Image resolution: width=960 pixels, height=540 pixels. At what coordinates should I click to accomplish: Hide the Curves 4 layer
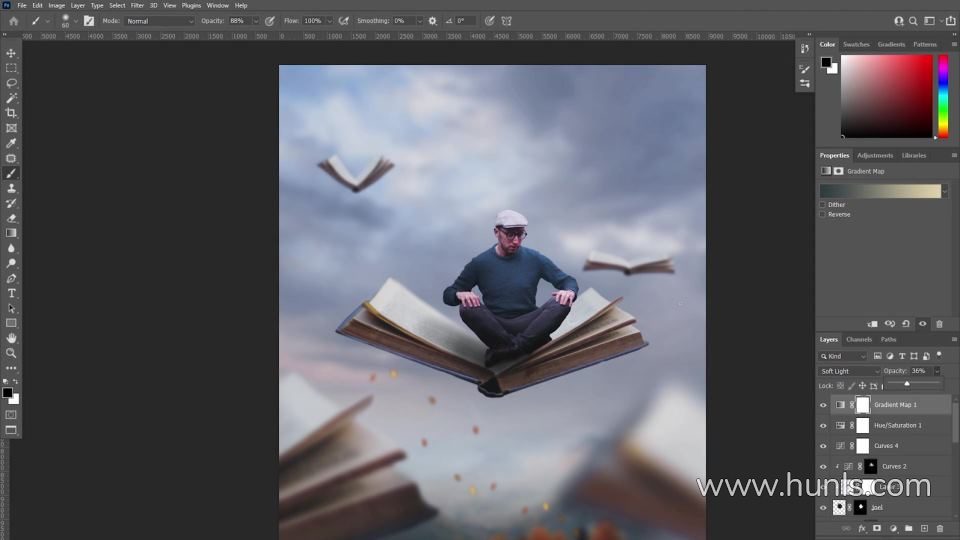(823, 446)
